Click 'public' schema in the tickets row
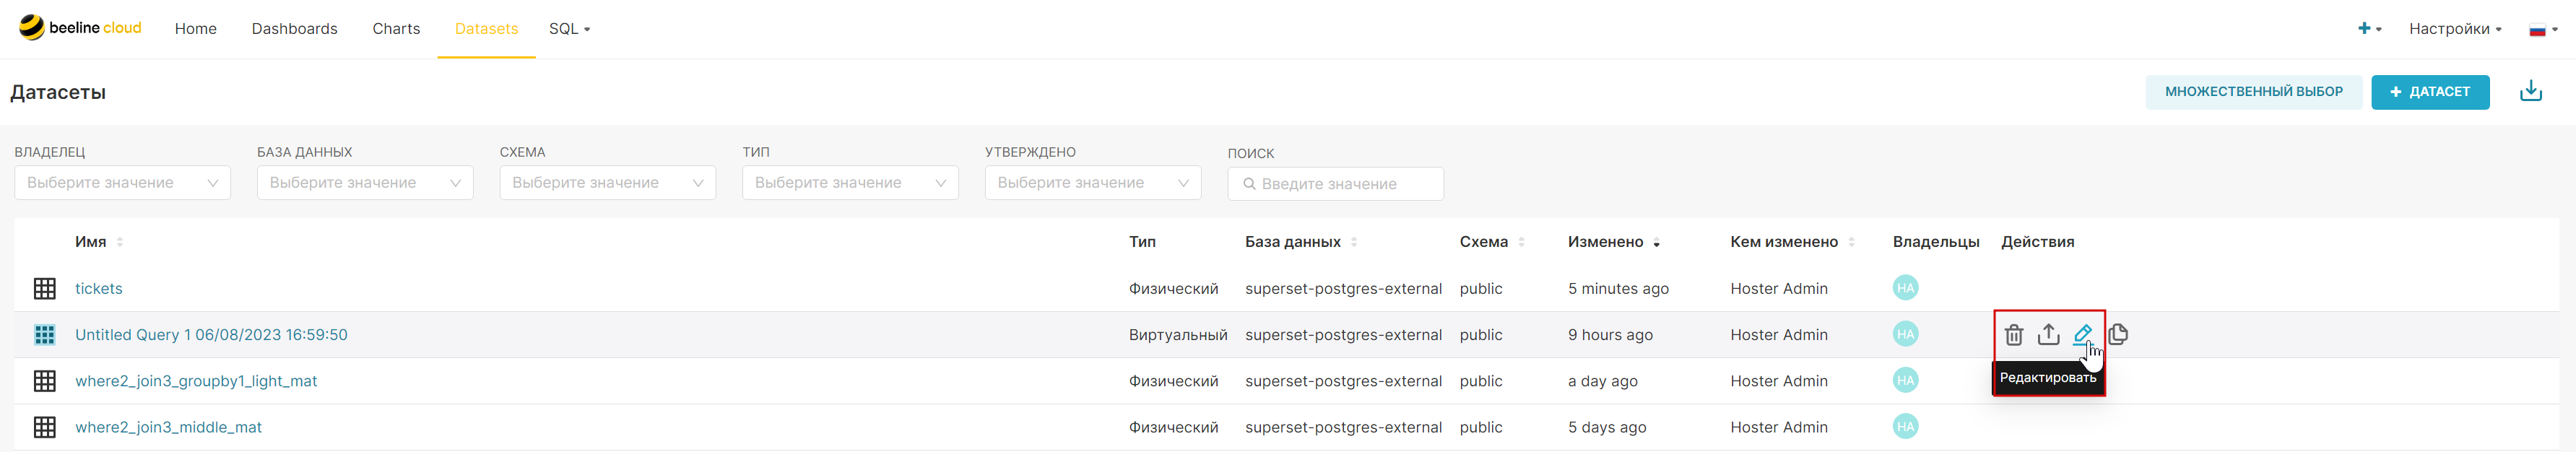The width and height of the screenshot is (2576, 452). pyautogui.click(x=1480, y=288)
